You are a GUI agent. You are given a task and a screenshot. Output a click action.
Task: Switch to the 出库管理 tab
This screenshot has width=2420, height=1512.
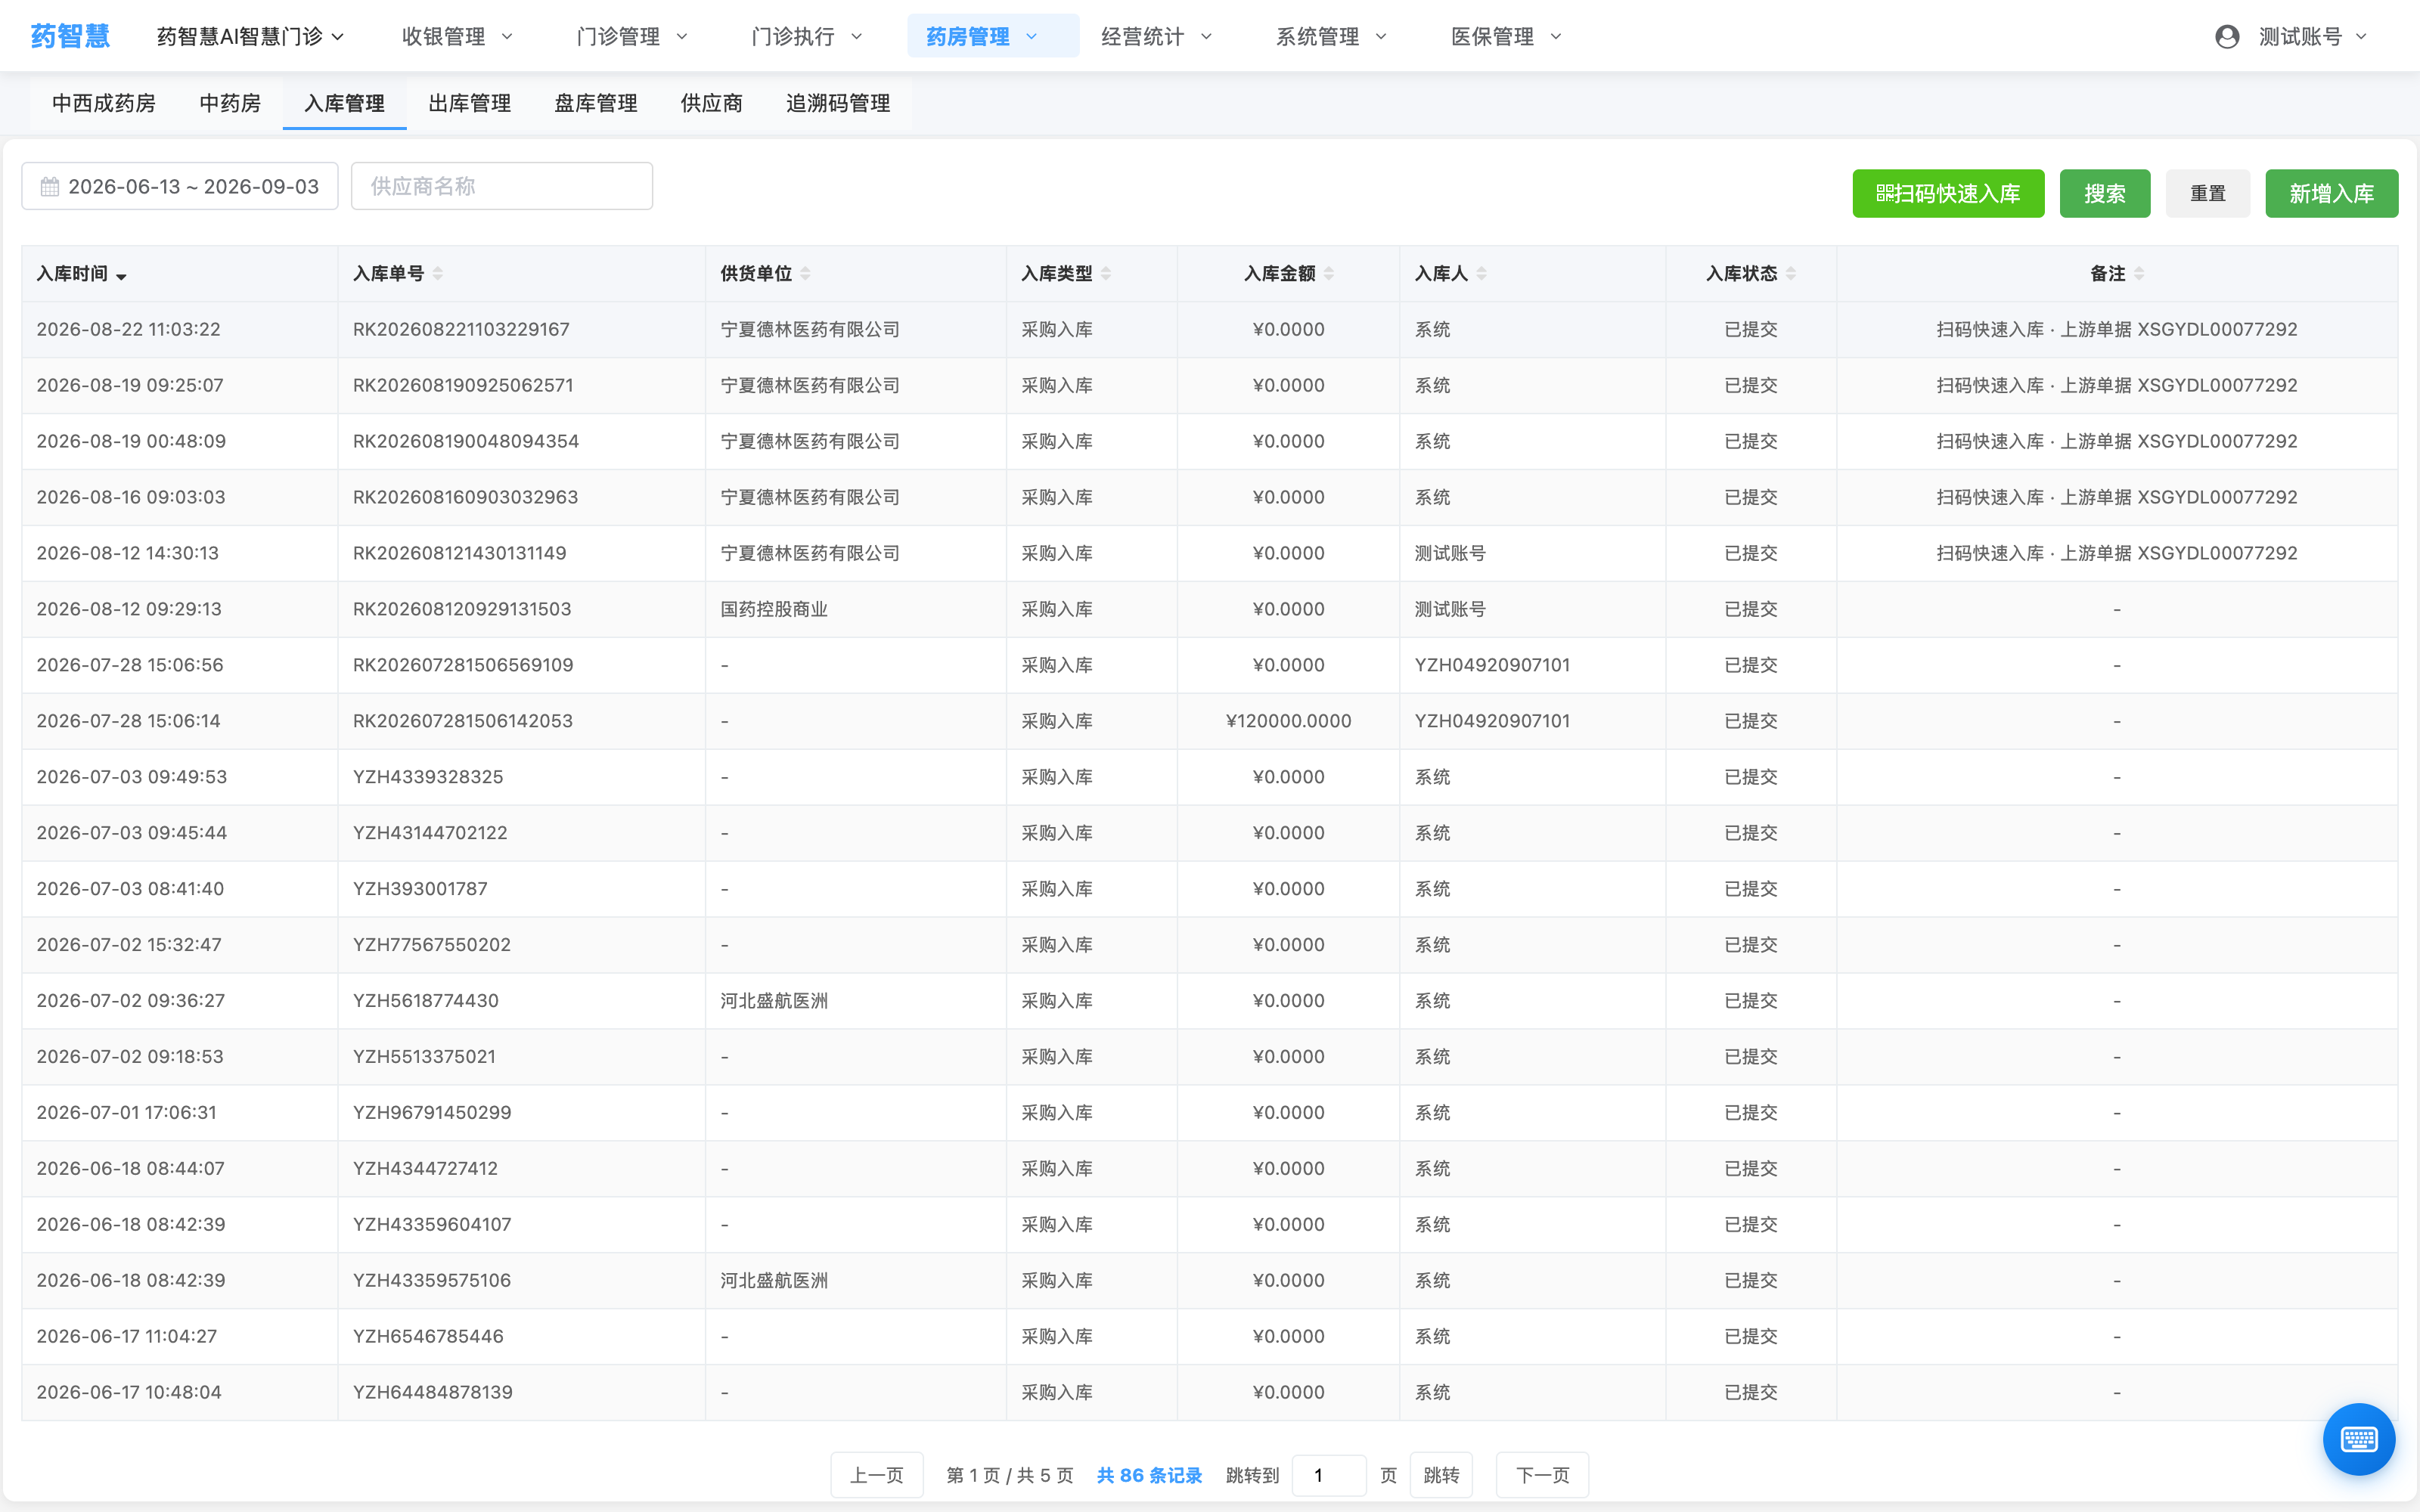pos(470,104)
